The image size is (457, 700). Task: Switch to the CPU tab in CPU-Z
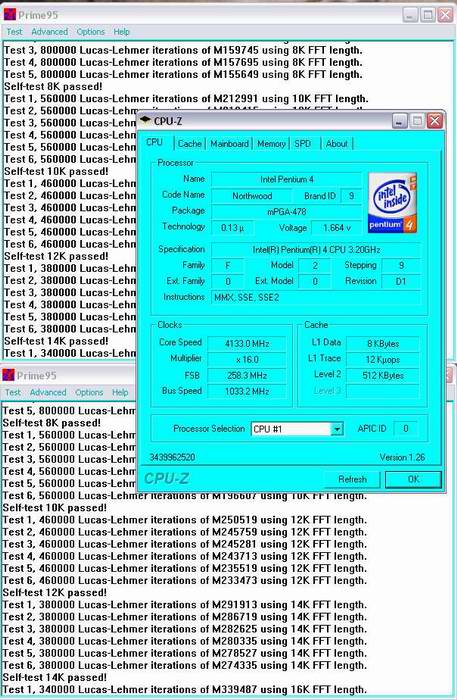point(154,142)
